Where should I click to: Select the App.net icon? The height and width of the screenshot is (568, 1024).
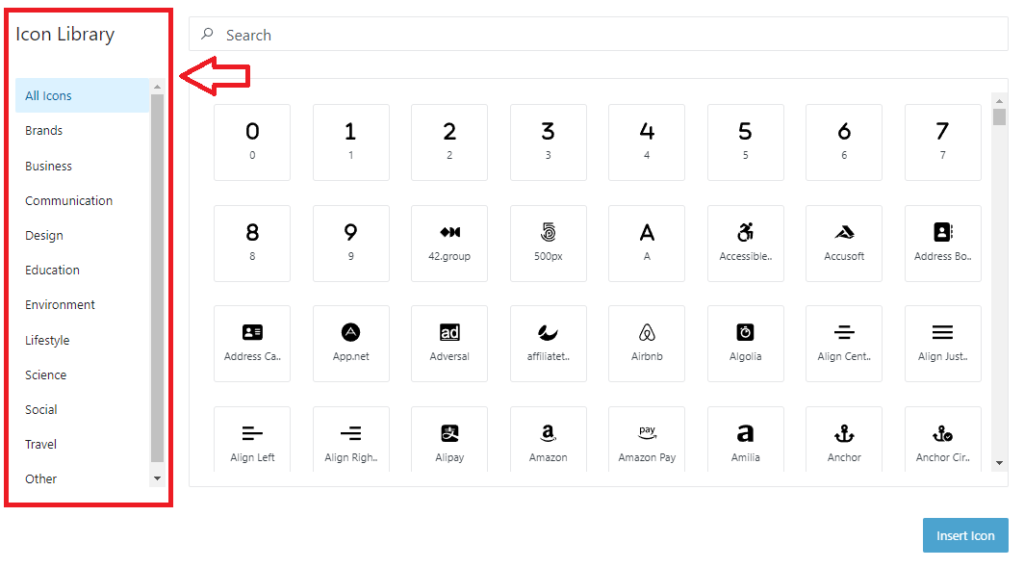351,343
